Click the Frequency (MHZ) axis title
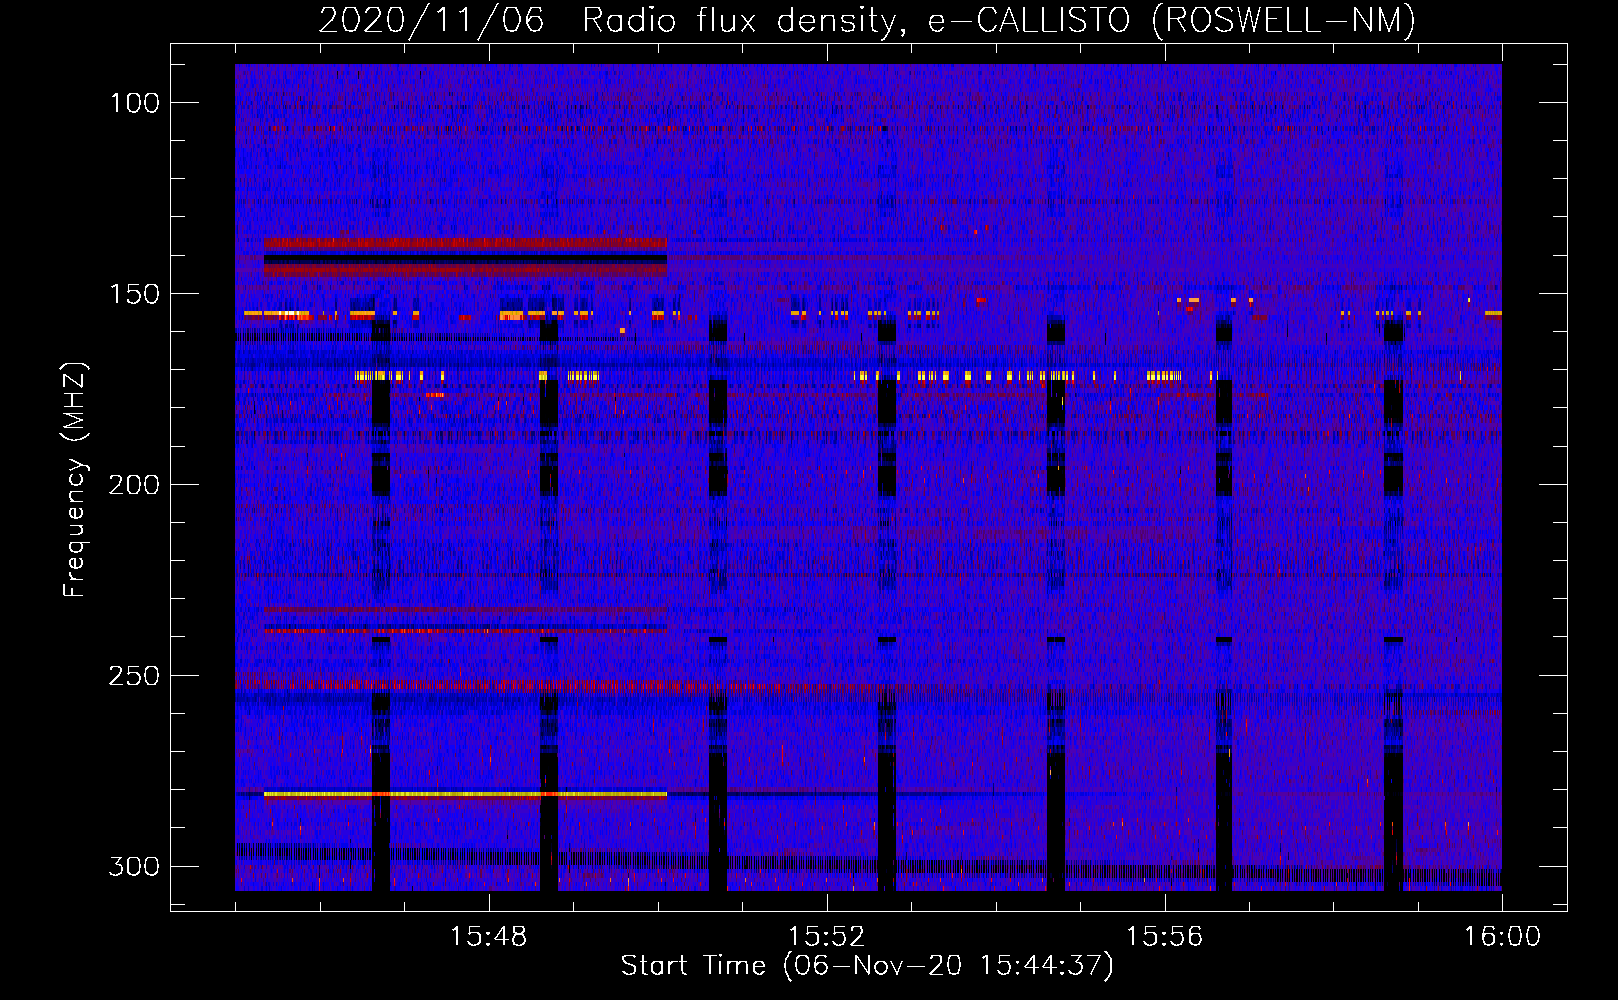1618x1000 pixels. [x=75, y=480]
